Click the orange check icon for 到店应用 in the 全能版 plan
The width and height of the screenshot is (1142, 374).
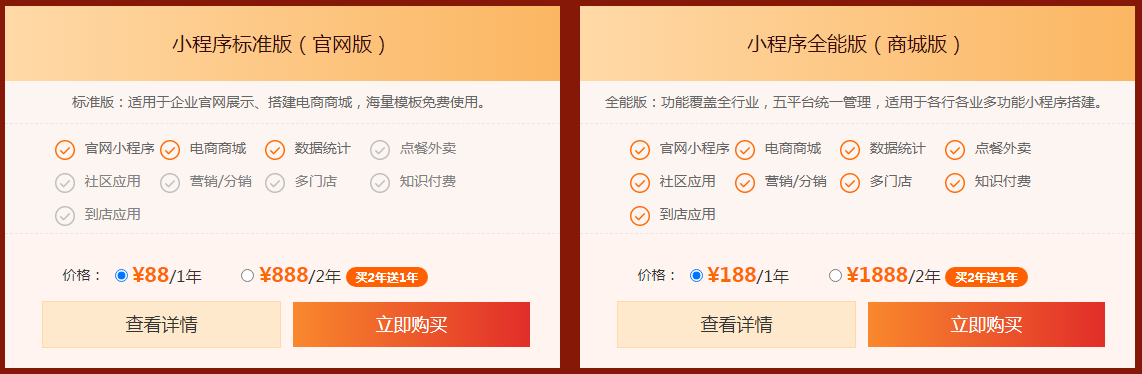click(639, 215)
